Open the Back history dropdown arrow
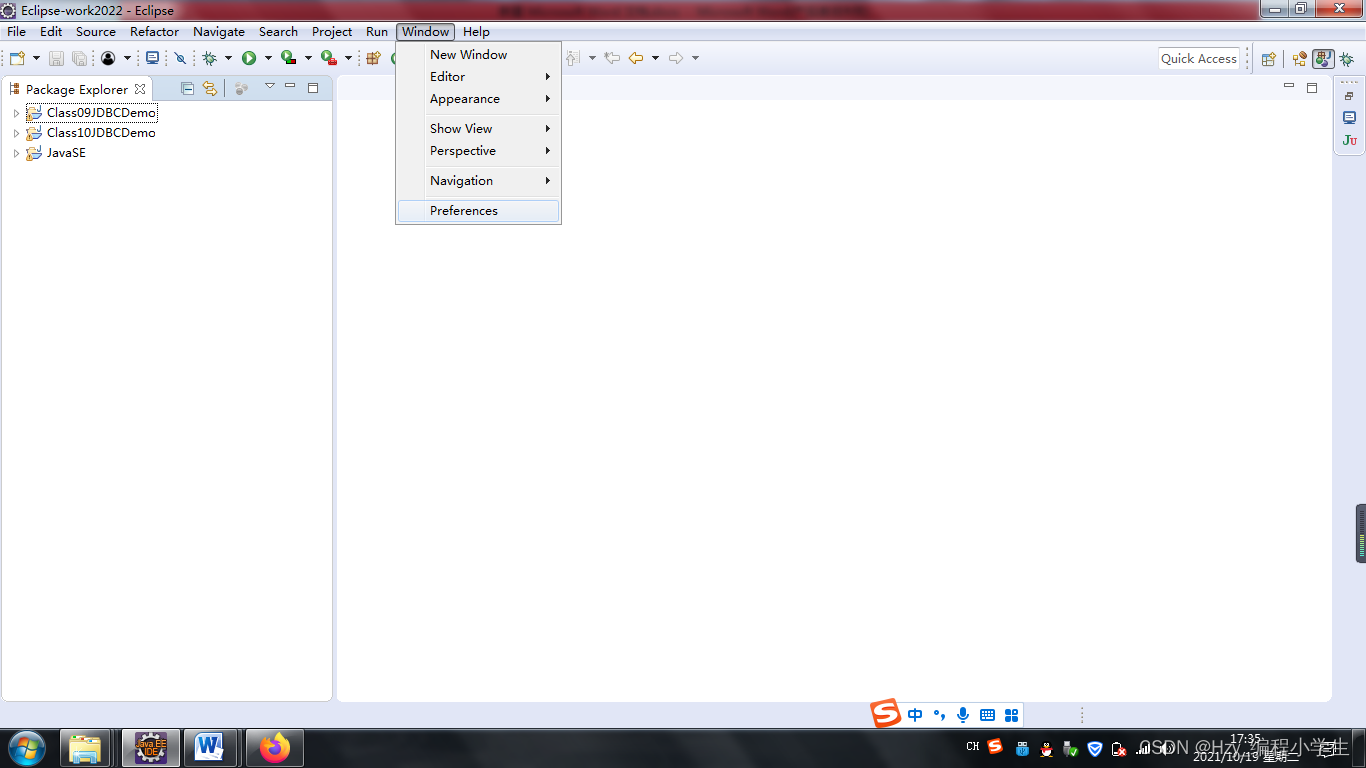This screenshot has width=1366, height=768. (x=655, y=58)
